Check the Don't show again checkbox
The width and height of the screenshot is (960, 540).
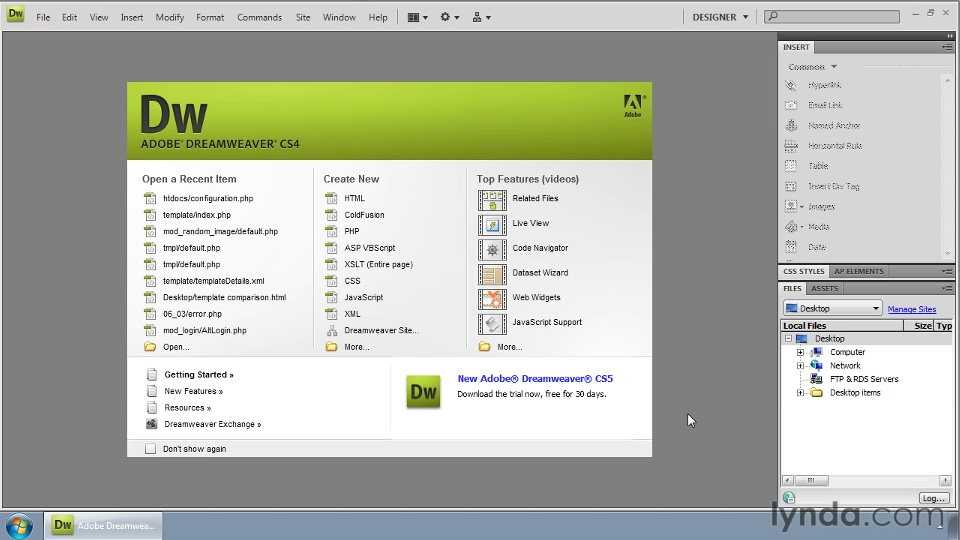point(151,449)
